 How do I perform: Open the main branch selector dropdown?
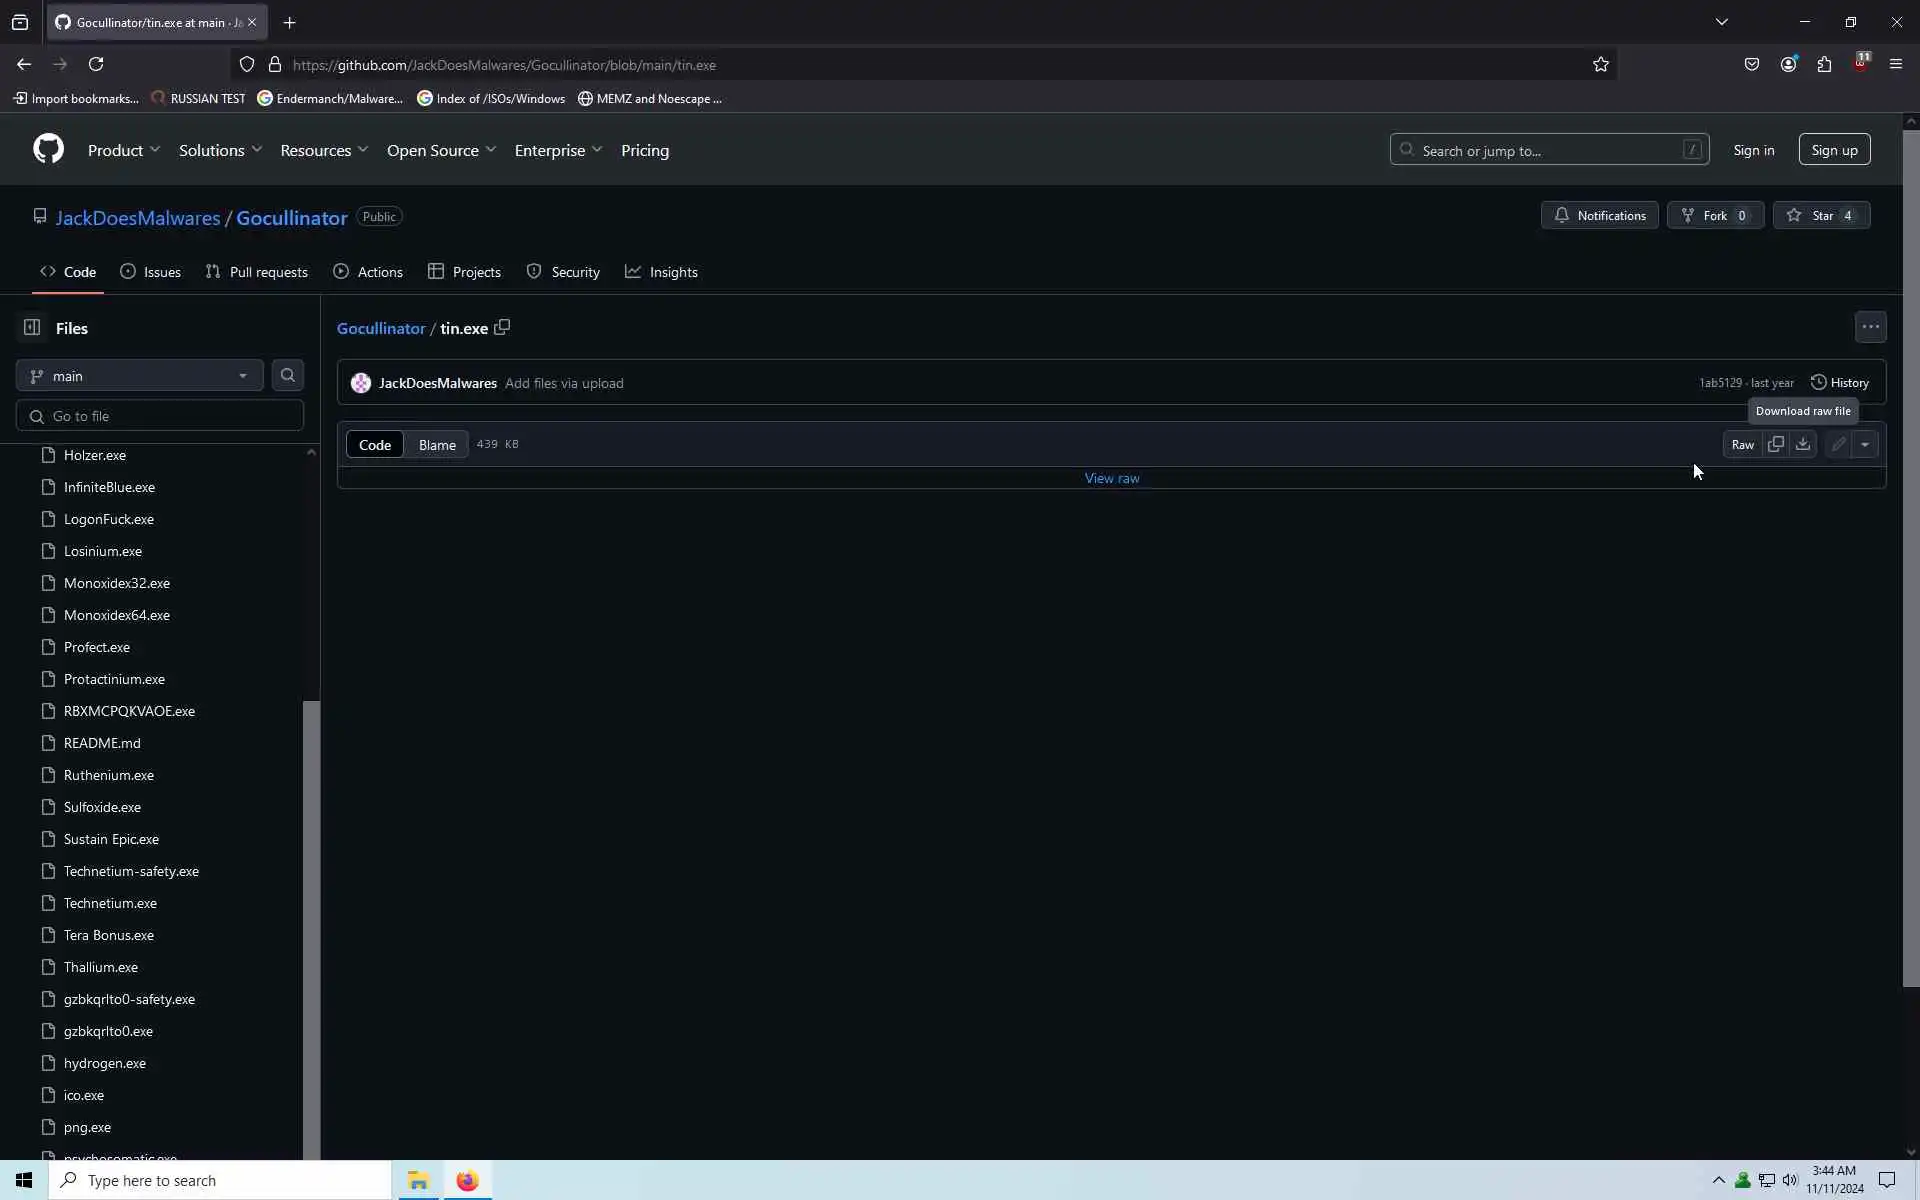click(139, 376)
